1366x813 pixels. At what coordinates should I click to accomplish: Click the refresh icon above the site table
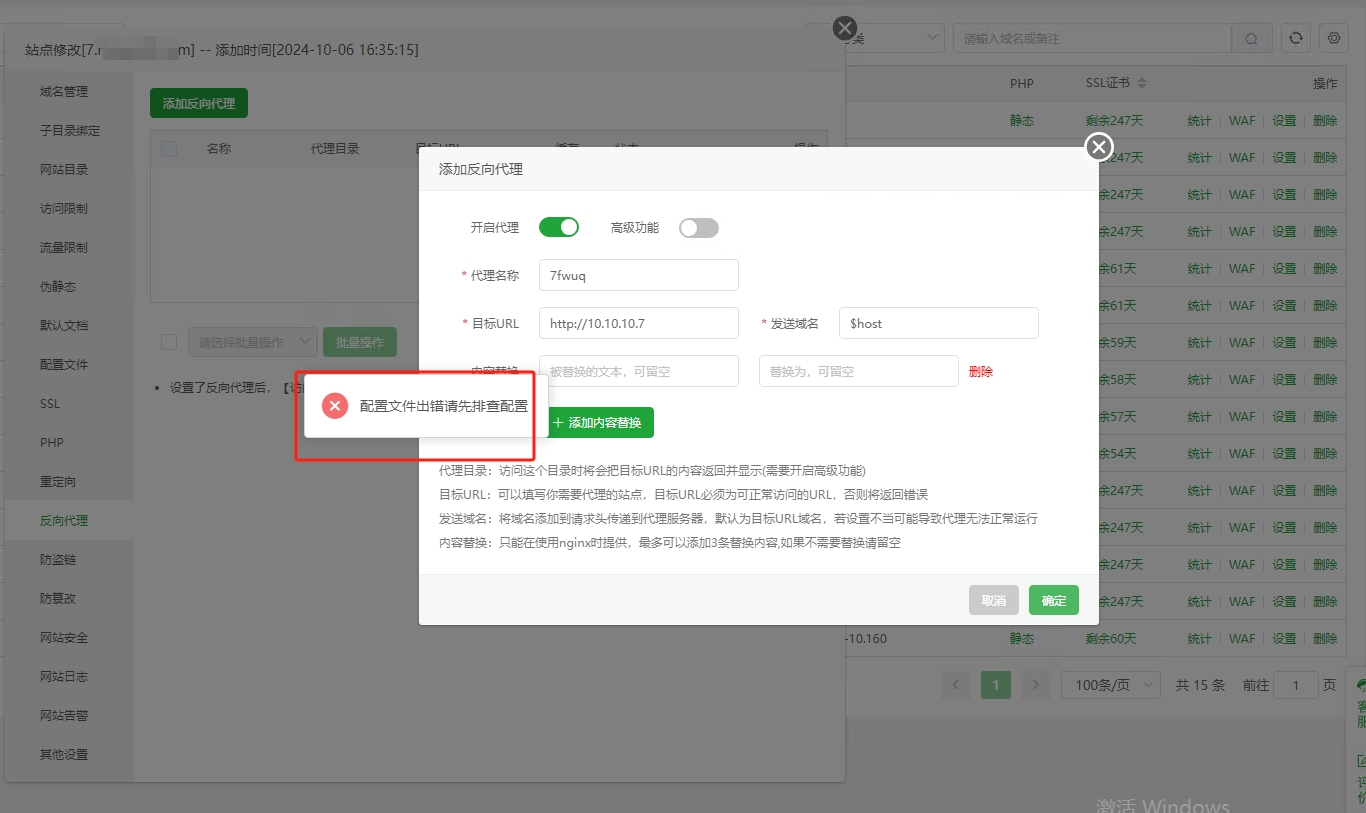[x=1296, y=38]
